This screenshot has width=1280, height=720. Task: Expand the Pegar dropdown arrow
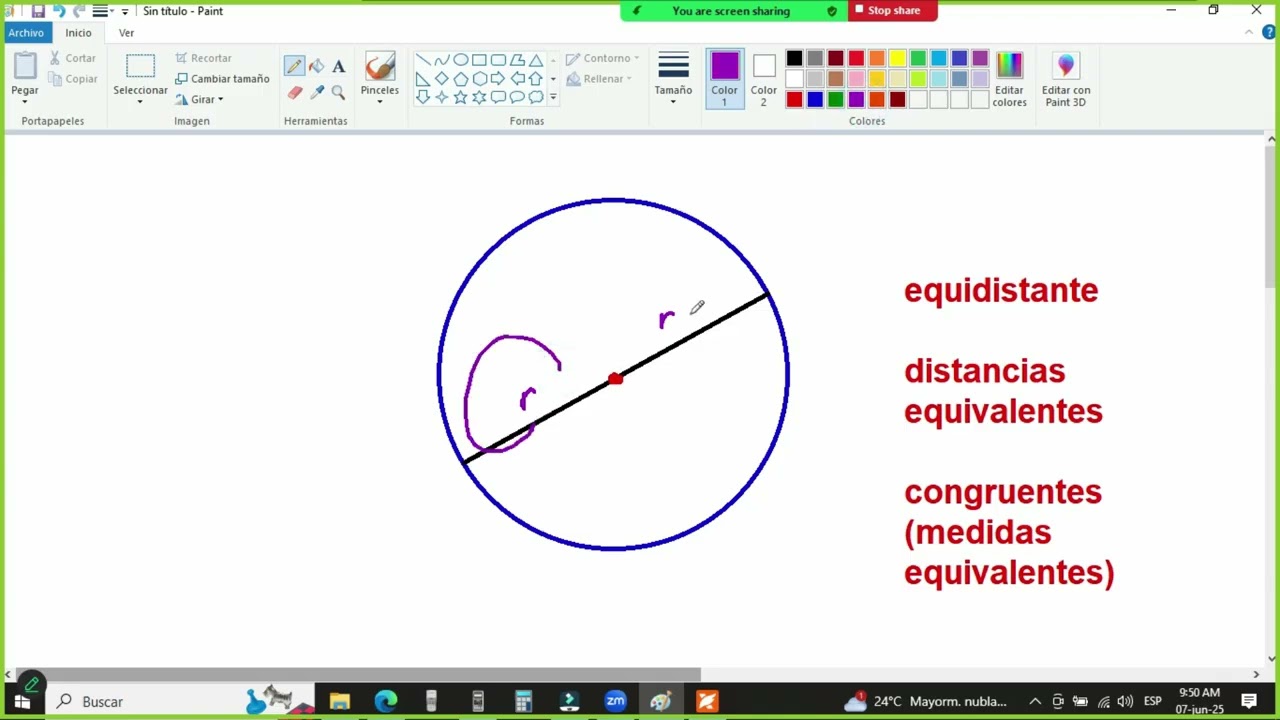[25, 102]
